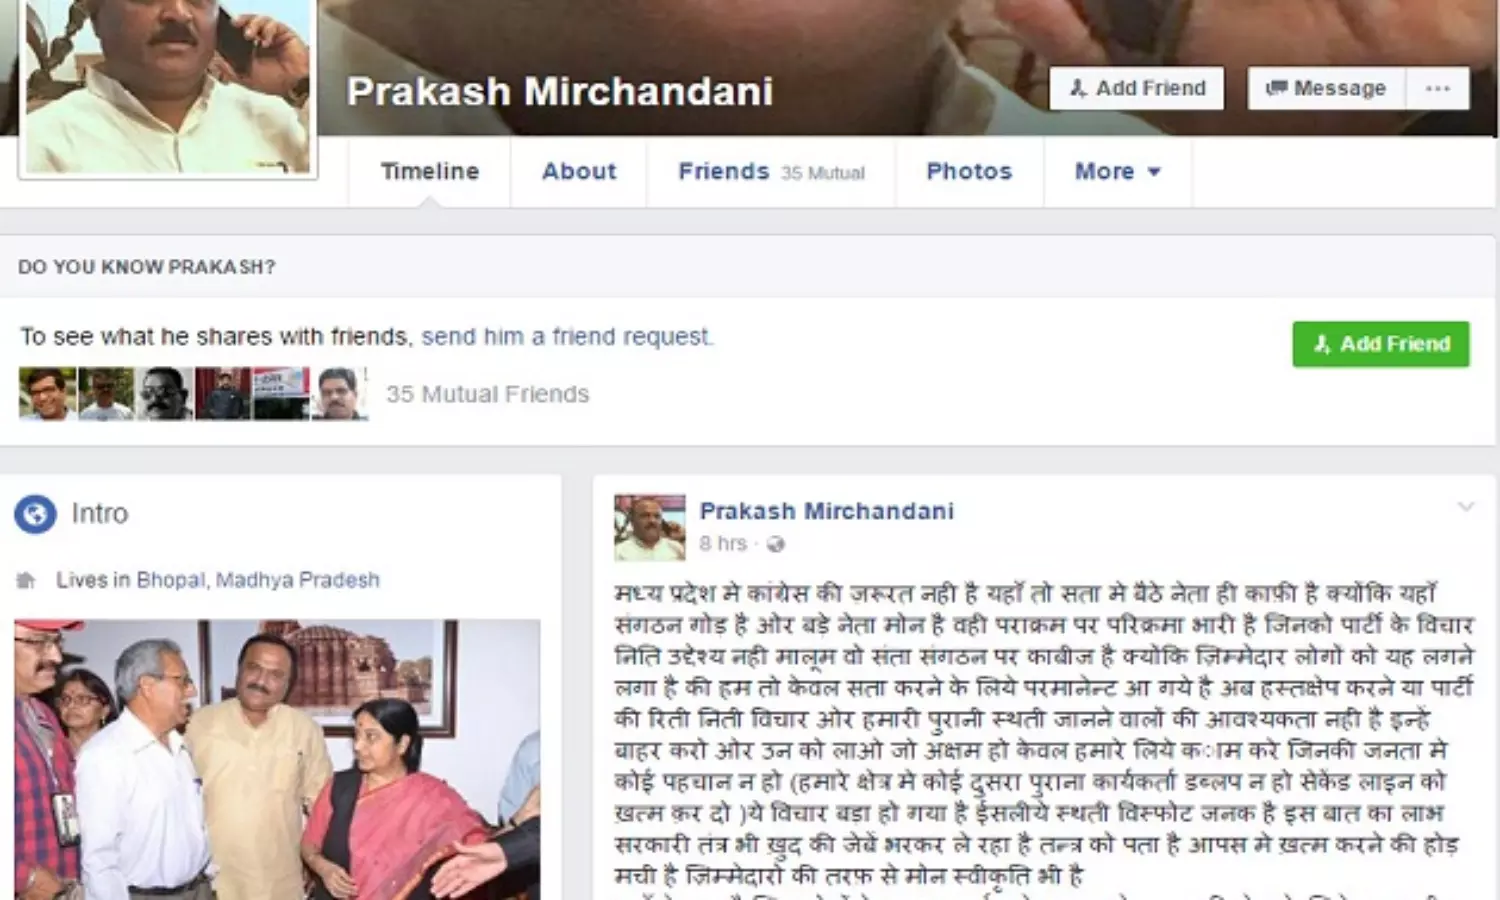The height and width of the screenshot is (900, 1500).
Task: Open the last mutual friend thumbnail
Action: (x=340, y=393)
